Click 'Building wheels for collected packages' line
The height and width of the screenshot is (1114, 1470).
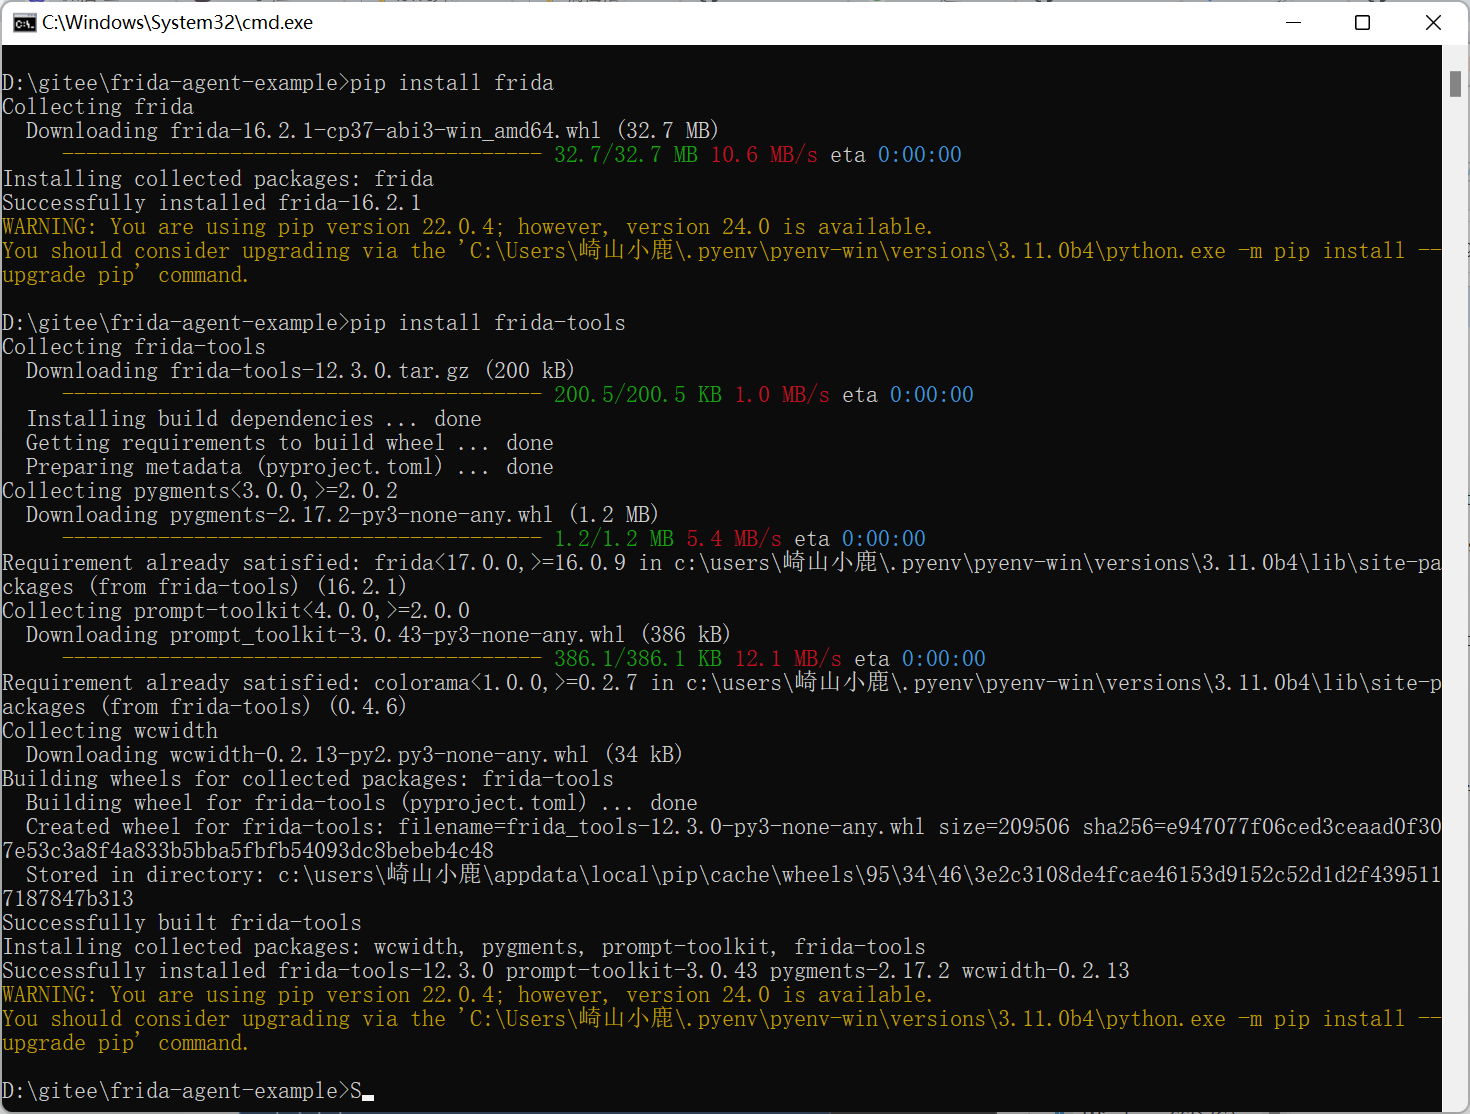pyautogui.click(x=308, y=779)
